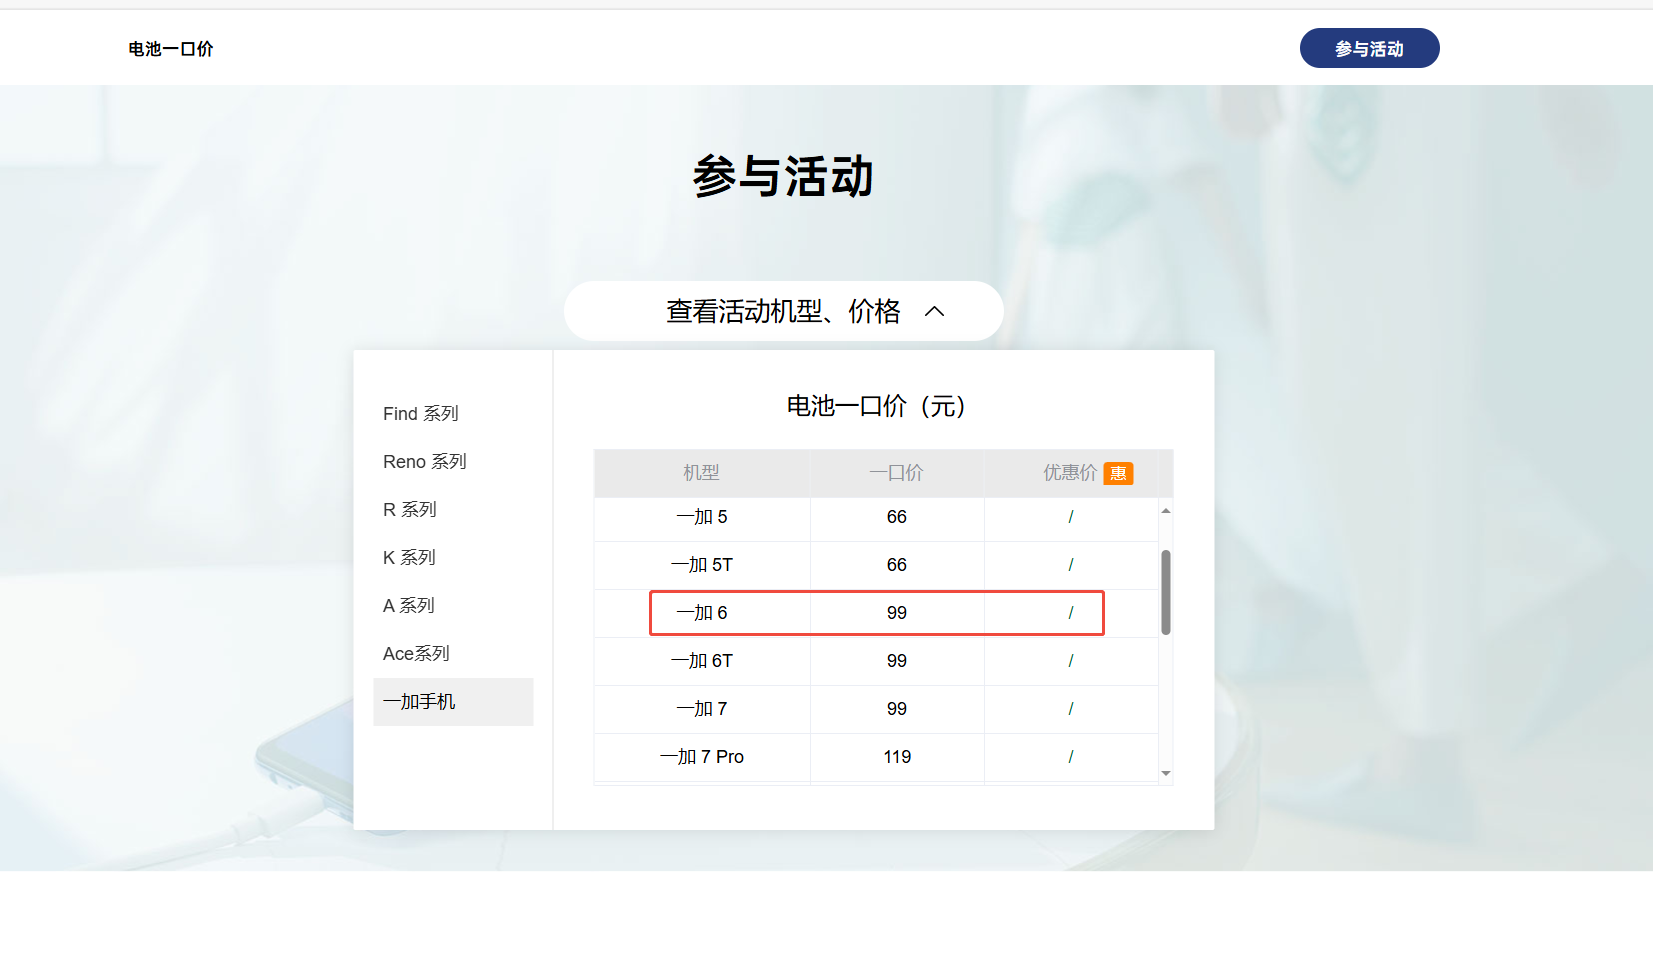Click the 一加 7 model cell
Screen dimensions: 1653x963
tap(702, 709)
